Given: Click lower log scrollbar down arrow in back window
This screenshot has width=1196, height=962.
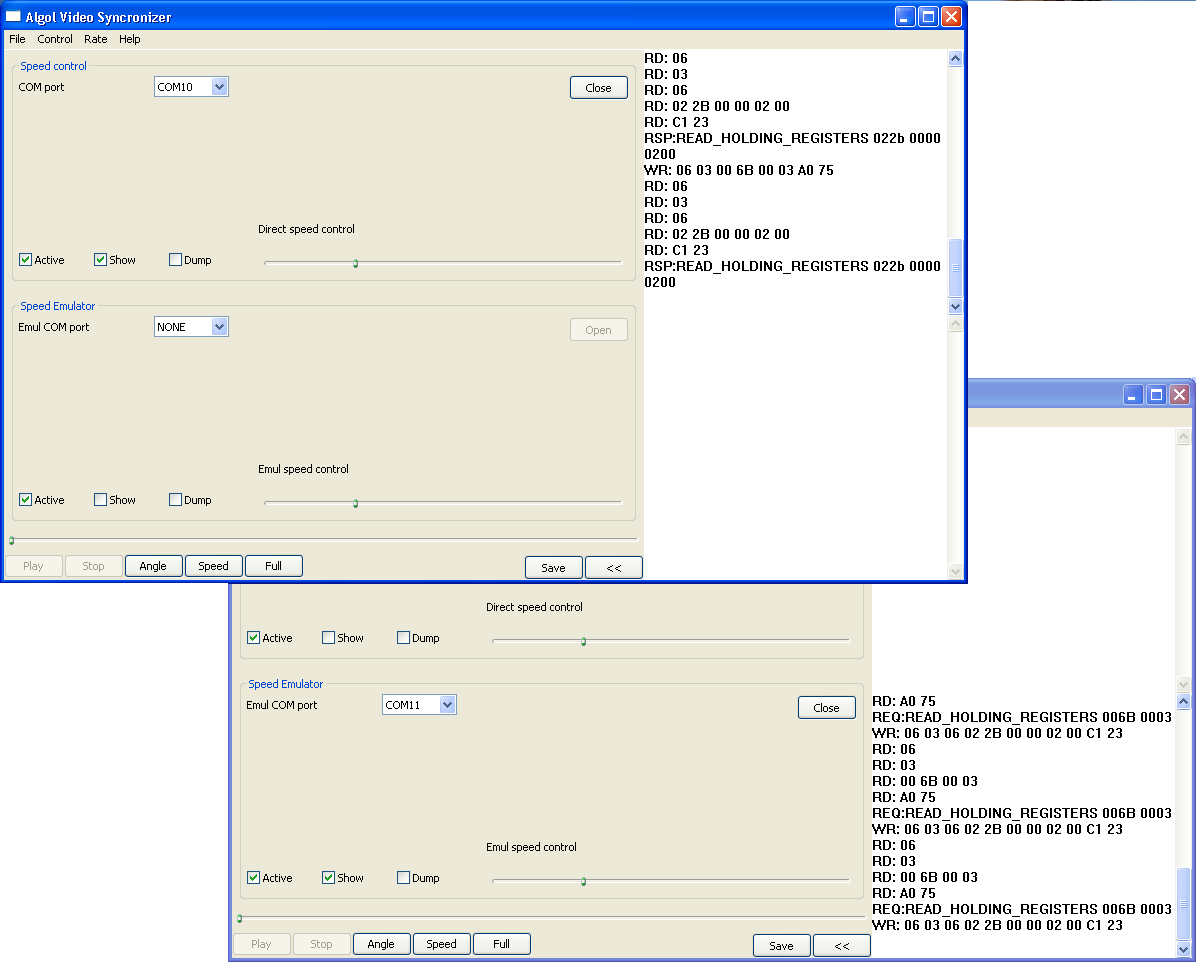Looking at the screenshot, I should [1183, 950].
